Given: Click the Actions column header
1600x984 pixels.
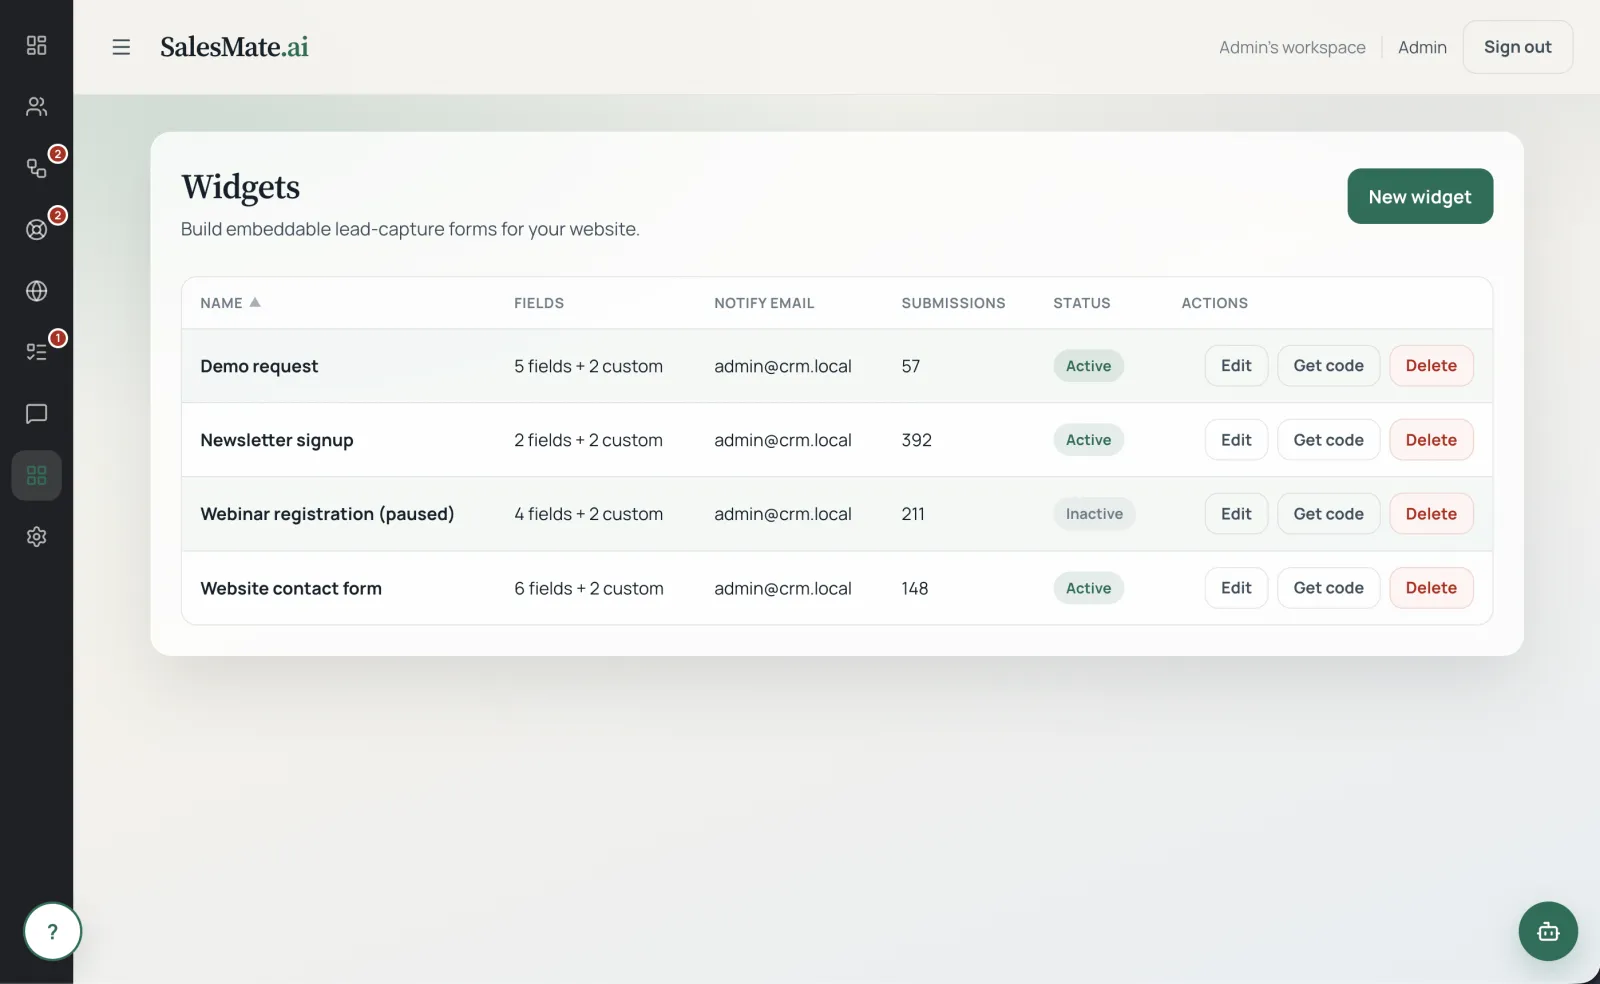Looking at the screenshot, I should [1214, 303].
